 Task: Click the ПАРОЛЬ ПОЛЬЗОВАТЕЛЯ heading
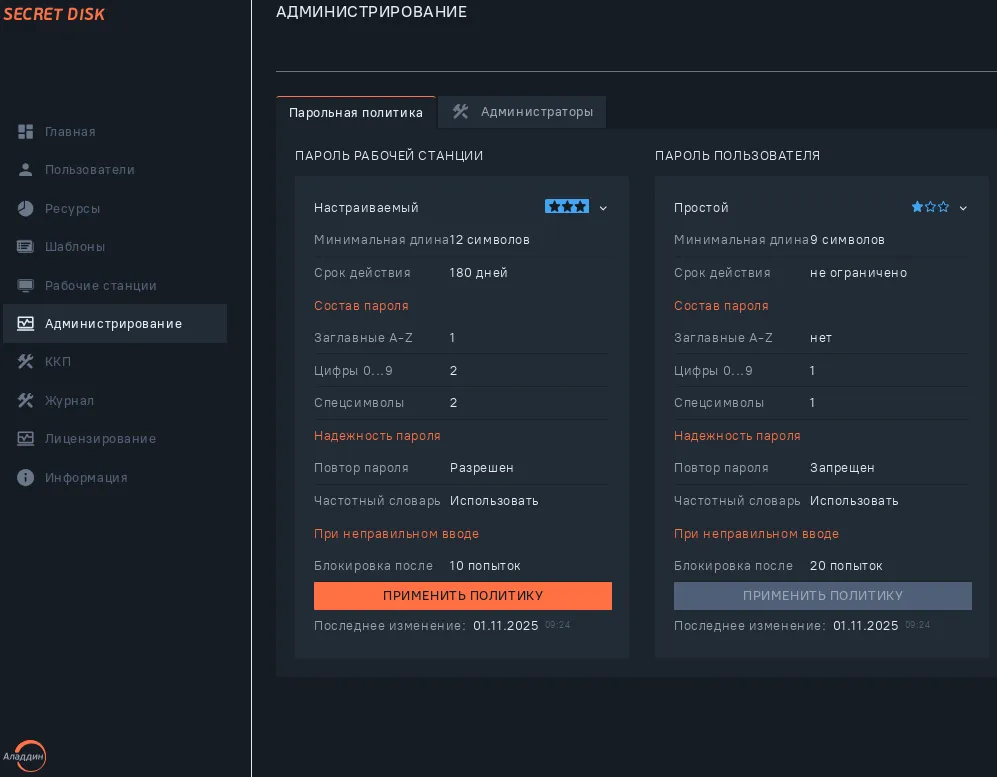point(738,156)
